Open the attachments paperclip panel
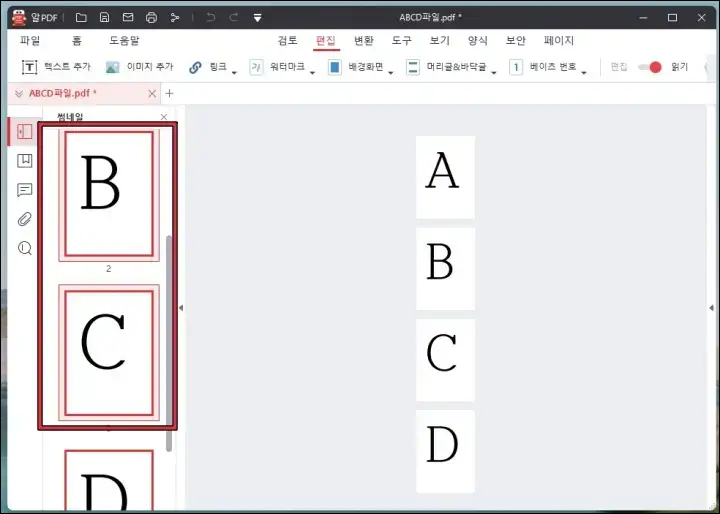Screen dimensions: 720x514 (x=24, y=219)
